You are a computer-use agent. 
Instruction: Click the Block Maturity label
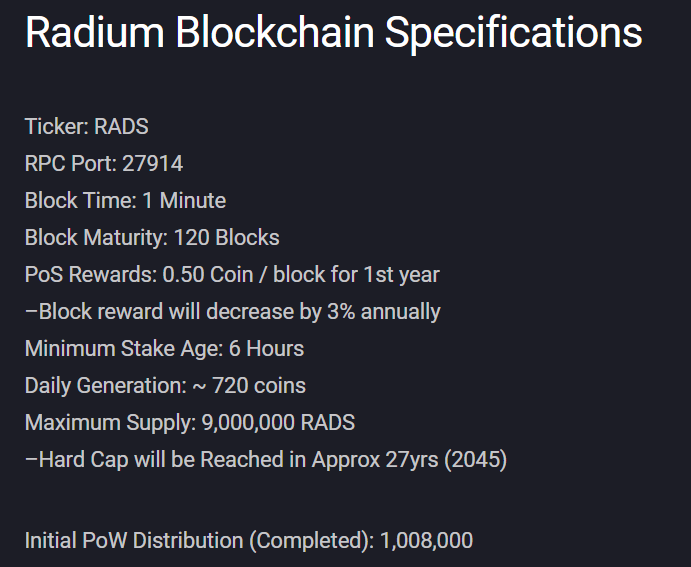coord(96,238)
